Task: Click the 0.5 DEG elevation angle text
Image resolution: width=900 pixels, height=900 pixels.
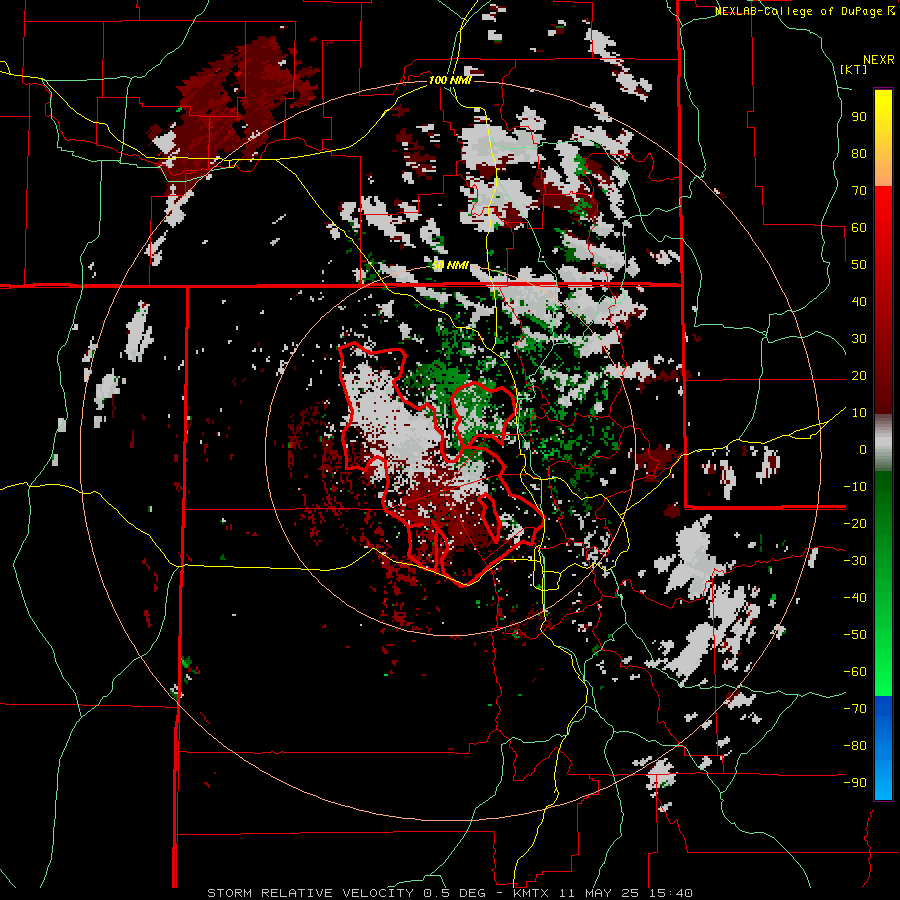Action: pyautogui.click(x=455, y=893)
